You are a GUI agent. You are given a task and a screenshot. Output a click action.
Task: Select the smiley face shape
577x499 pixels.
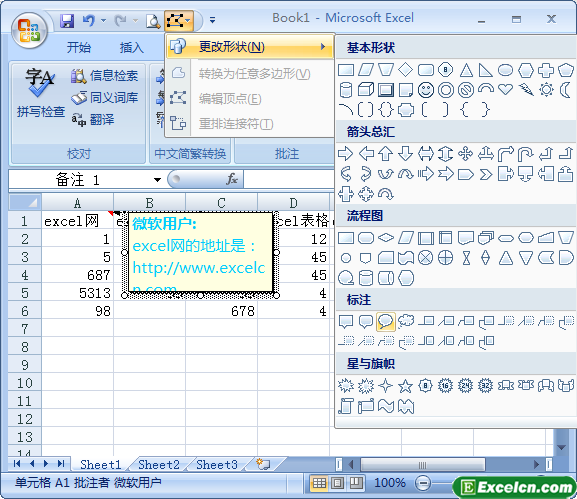425,89
